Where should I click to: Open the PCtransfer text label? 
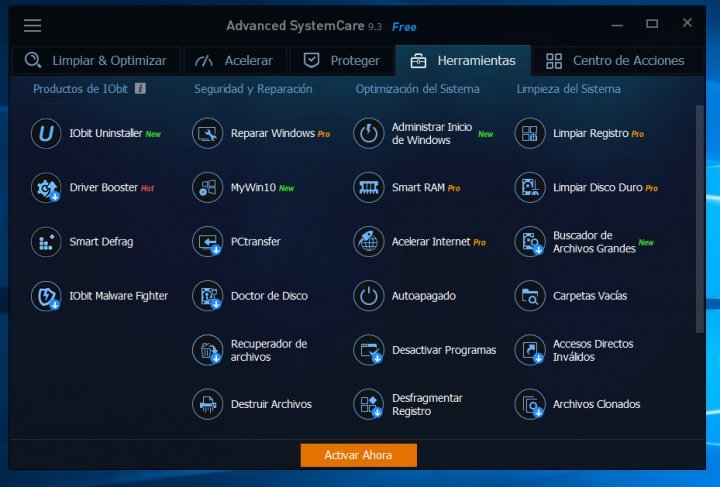(255, 242)
